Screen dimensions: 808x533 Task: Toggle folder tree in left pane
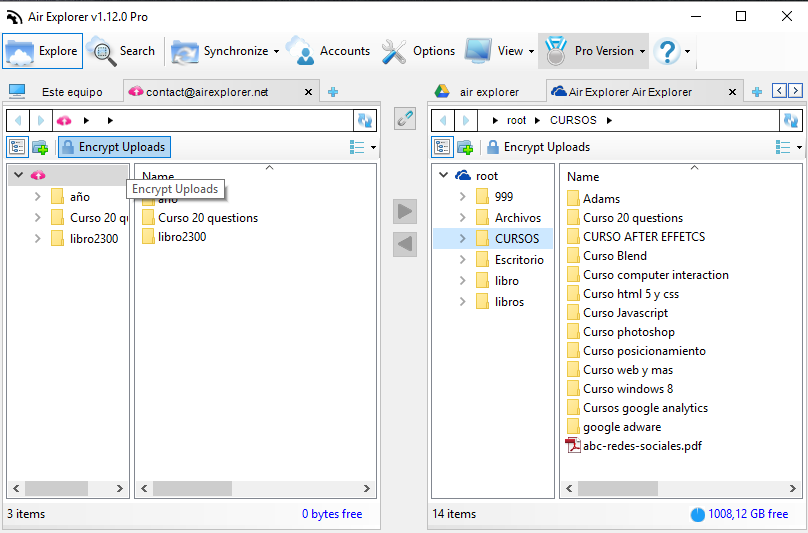point(17,147)
